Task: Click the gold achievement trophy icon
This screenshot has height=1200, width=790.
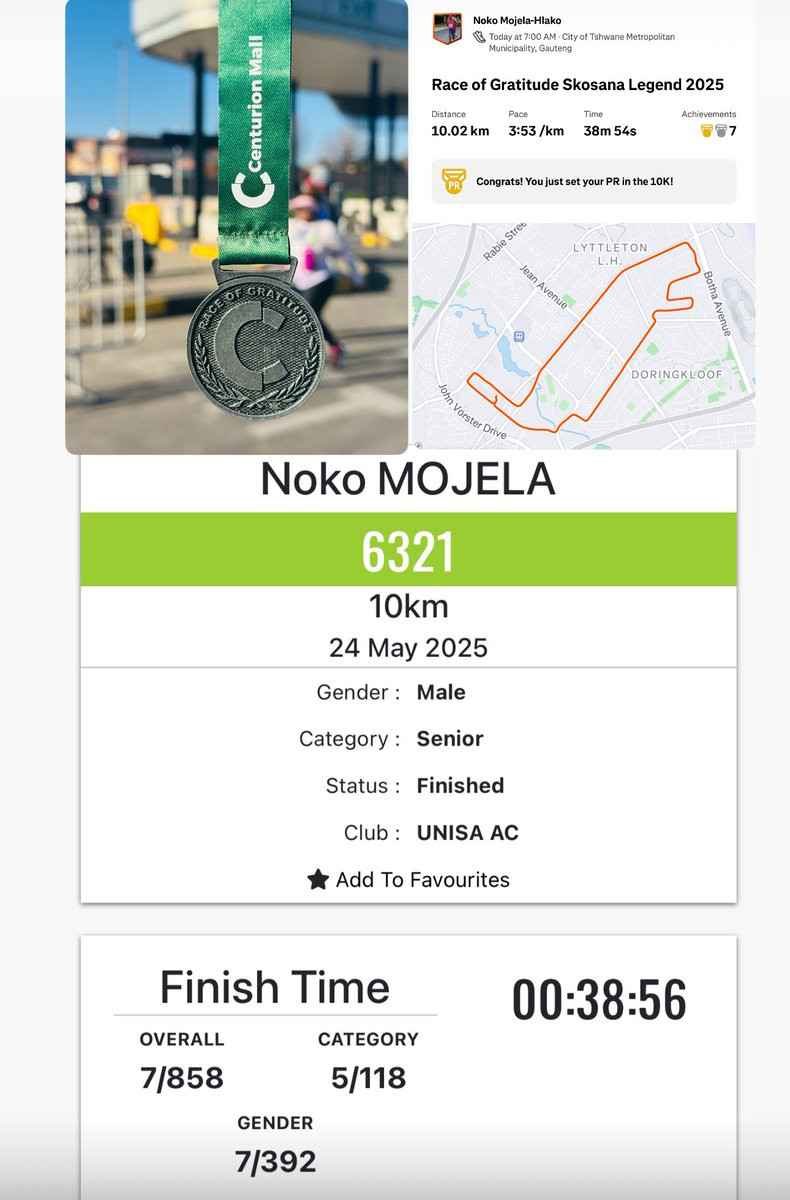Action: click(x=707, y=131)
